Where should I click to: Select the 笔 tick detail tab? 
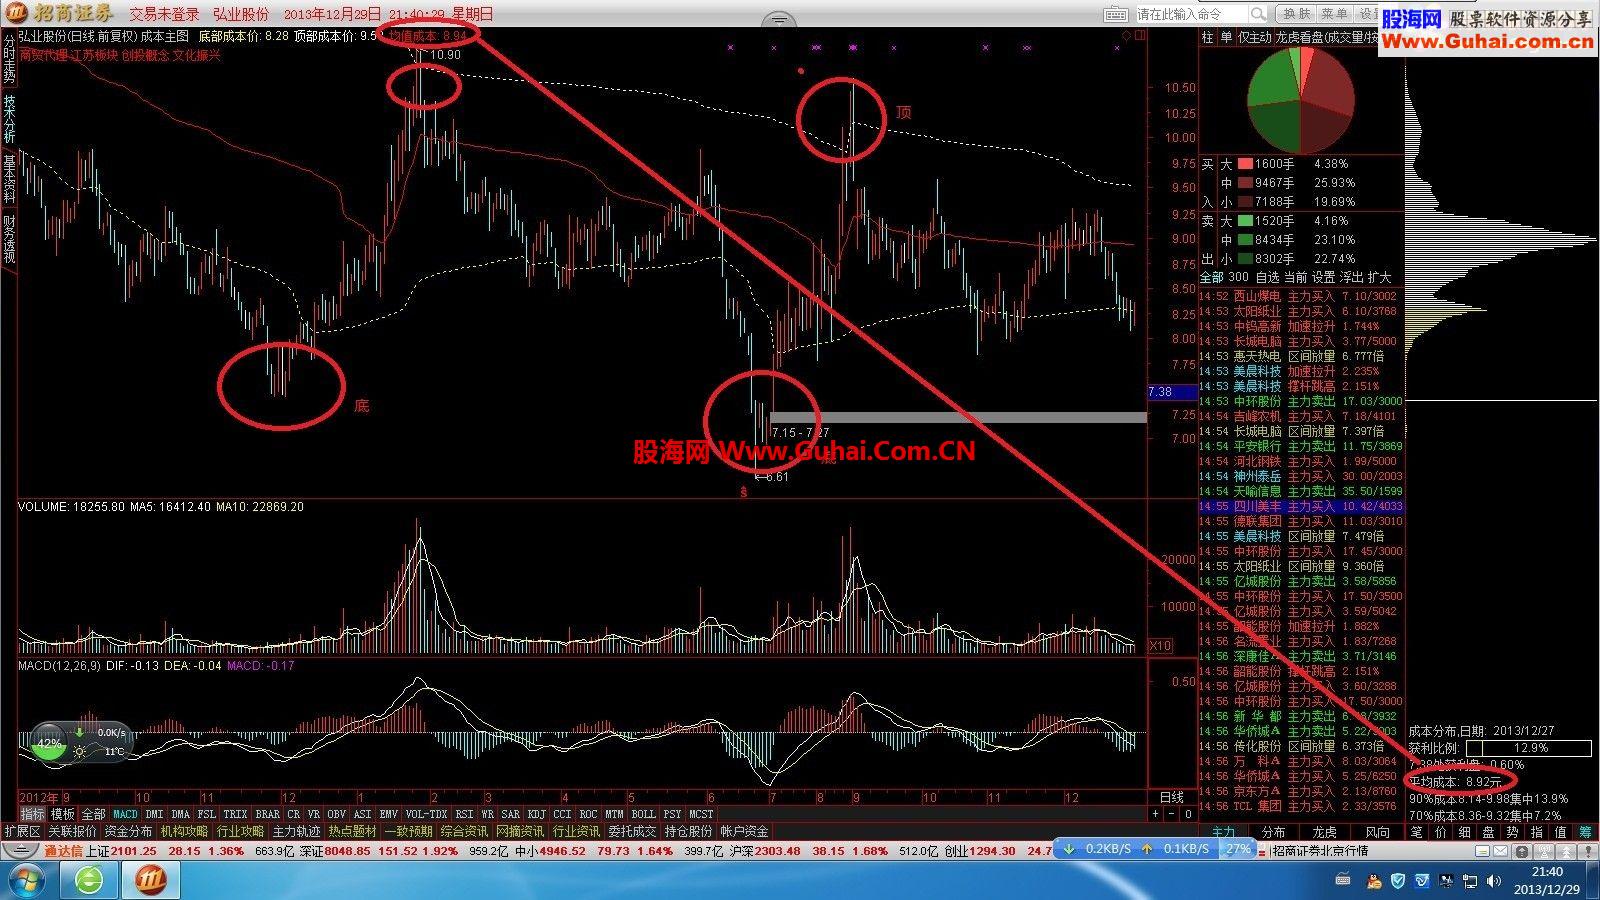[1417, 832]
